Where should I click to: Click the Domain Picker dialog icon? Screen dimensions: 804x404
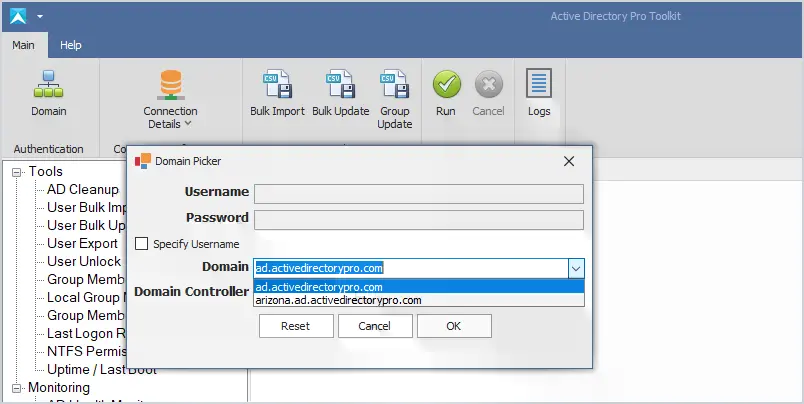coord(143,161)
